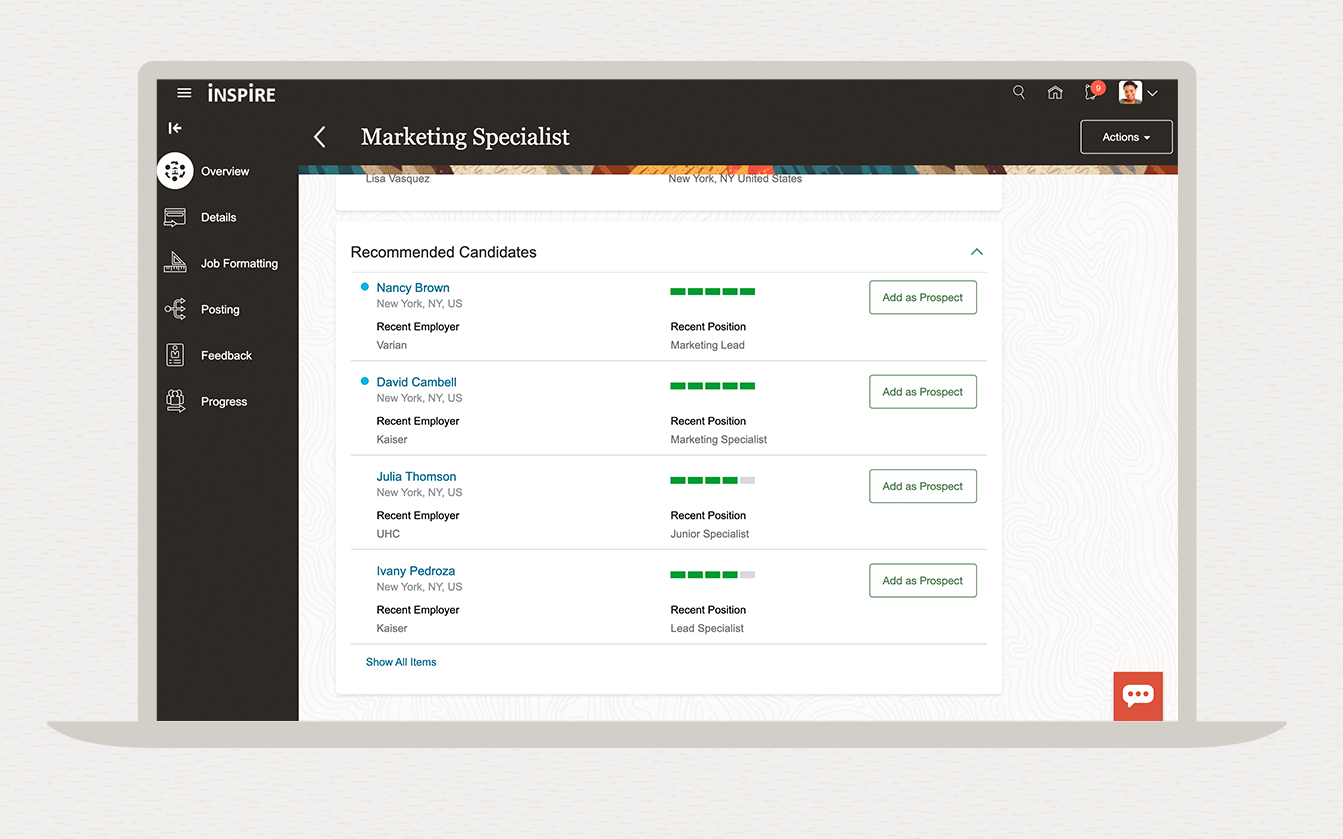Open the search tool
This screenshot has height=839, width=1343.
[1018, 91]
